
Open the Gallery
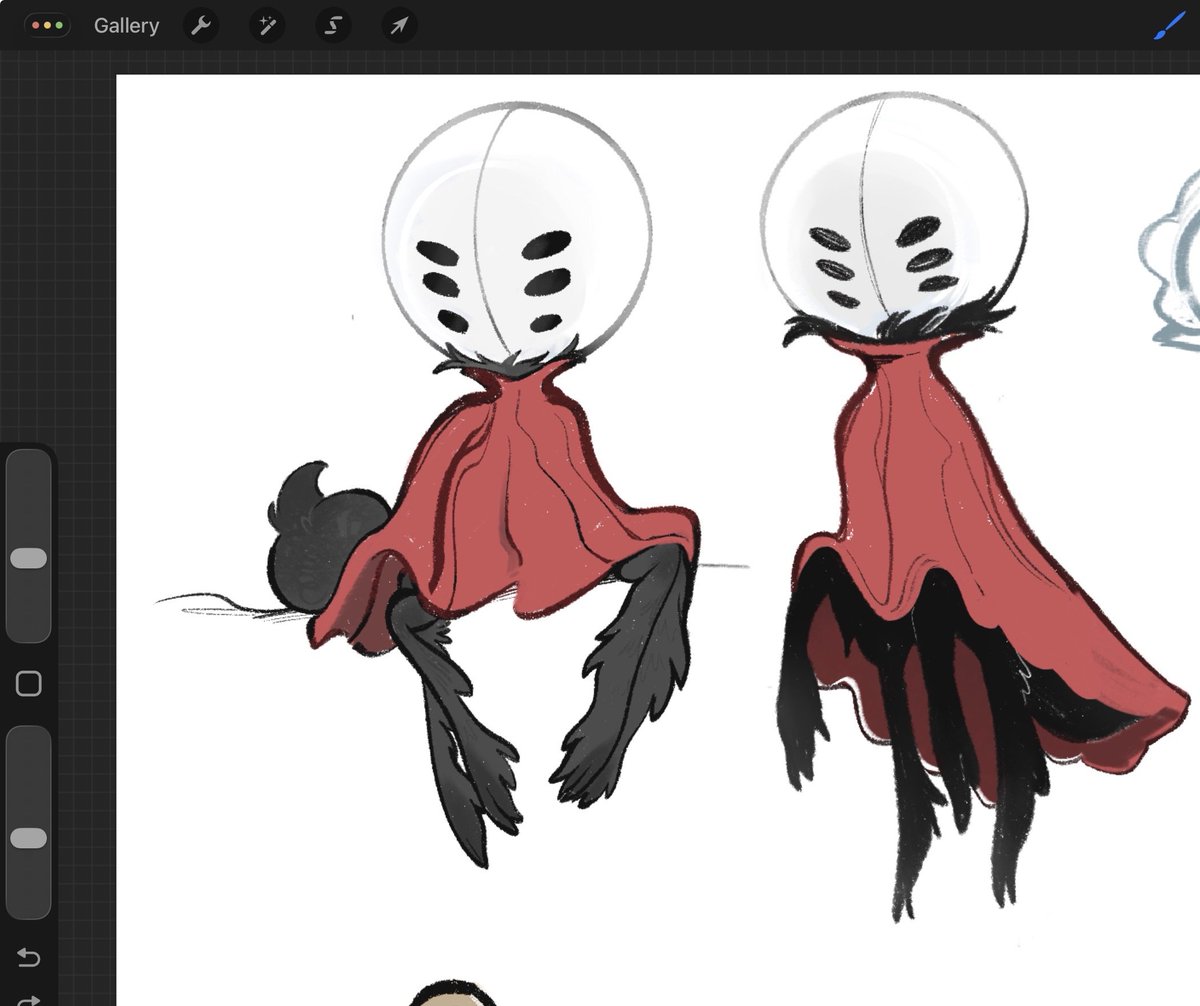pyautogui.click(x=126, y=26)
